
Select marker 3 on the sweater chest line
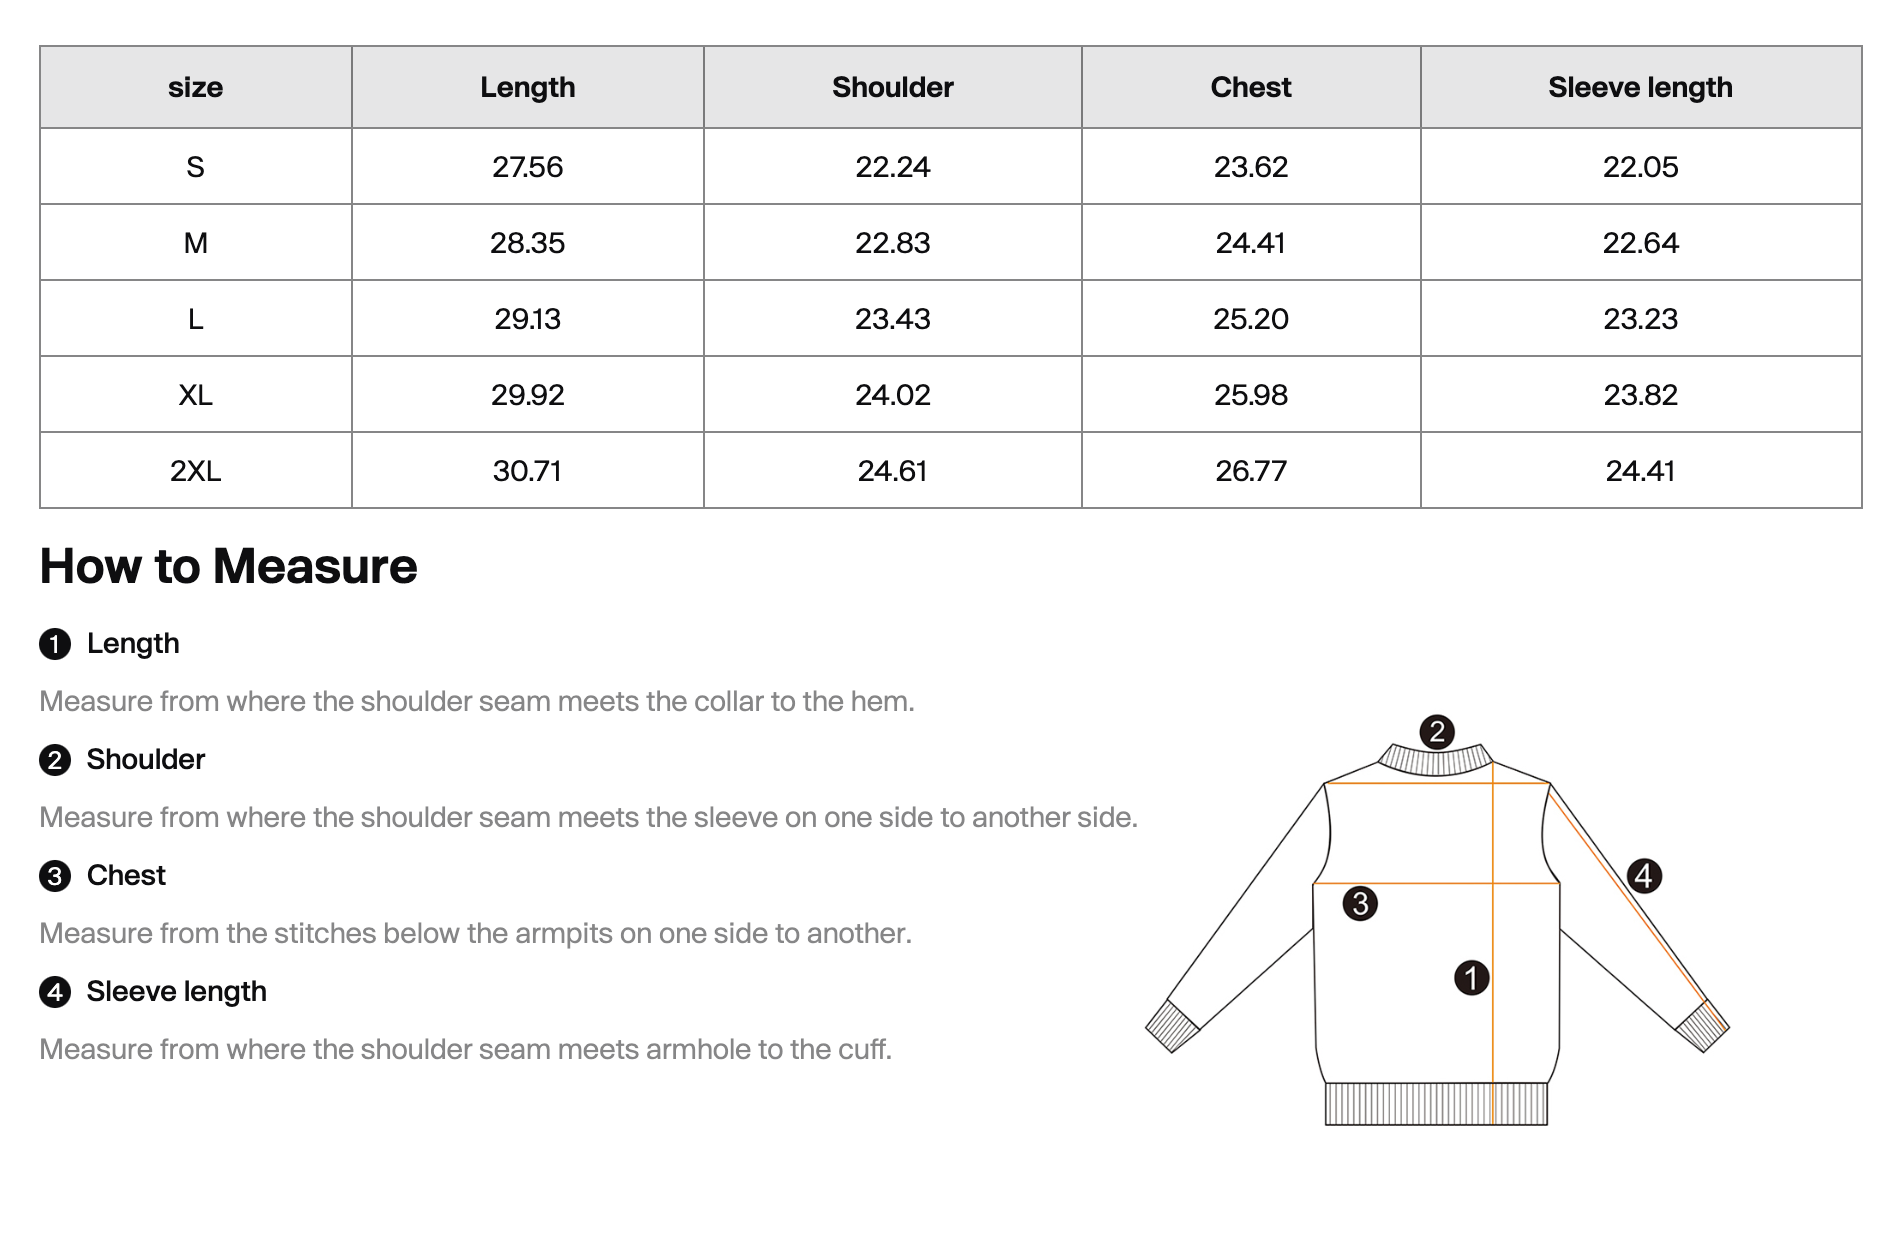pos(1360,903)
